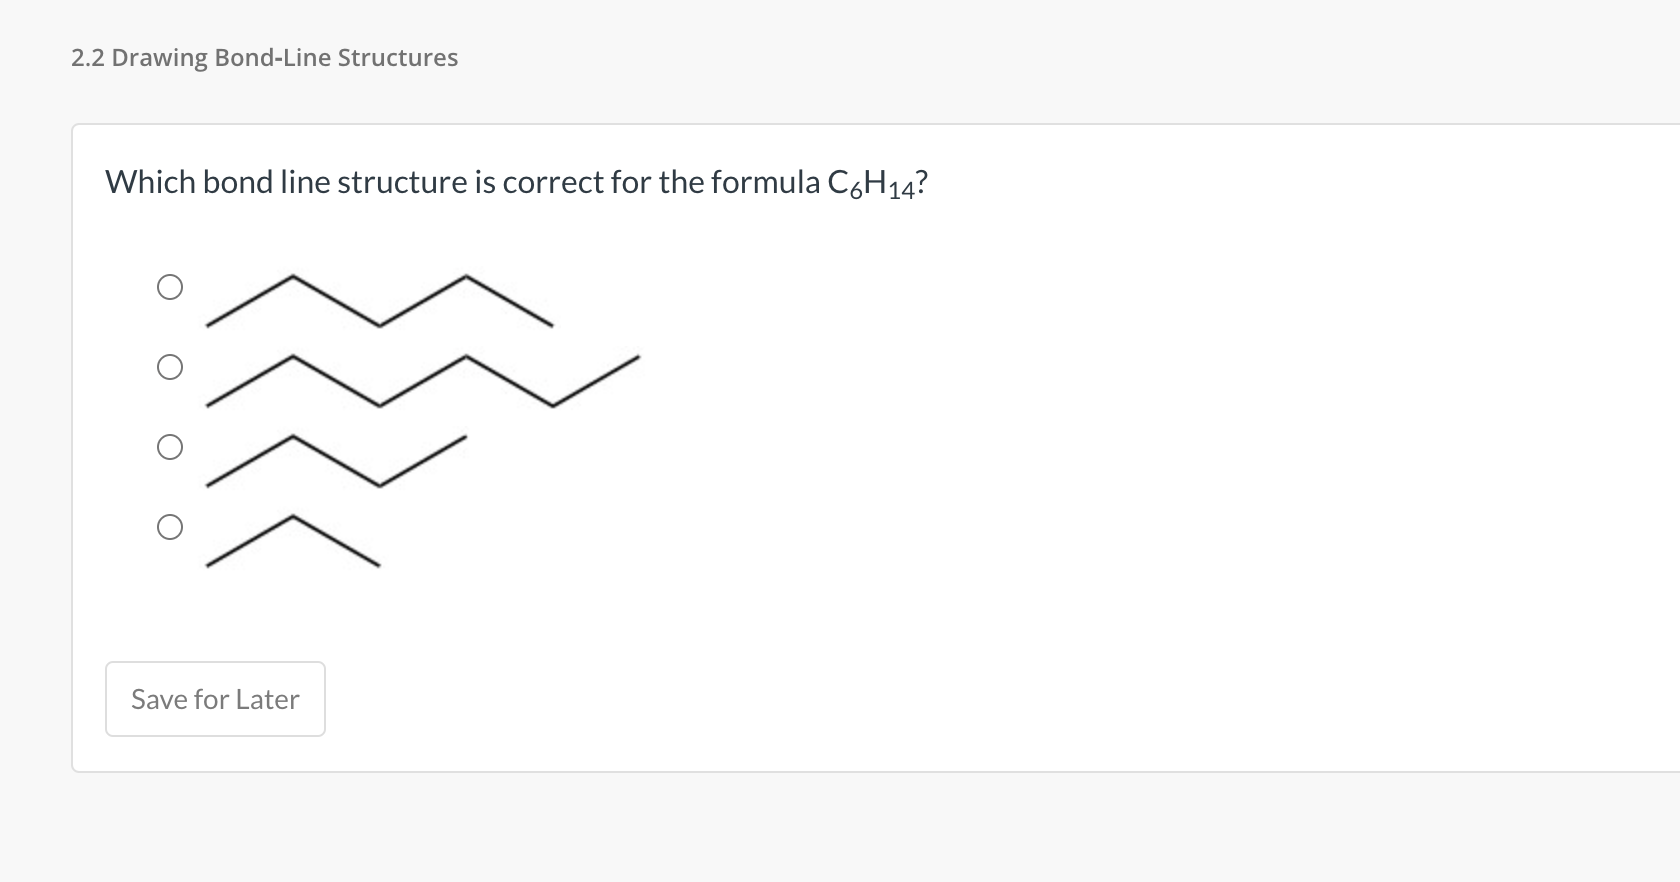Viewport: 1680px width, 882px height.
Task: Click the Save for Later button border
Action: [214, 663]
